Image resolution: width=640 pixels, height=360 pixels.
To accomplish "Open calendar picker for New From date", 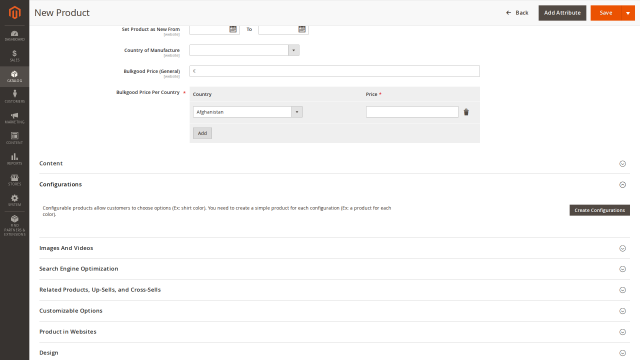I will point(233,29).
